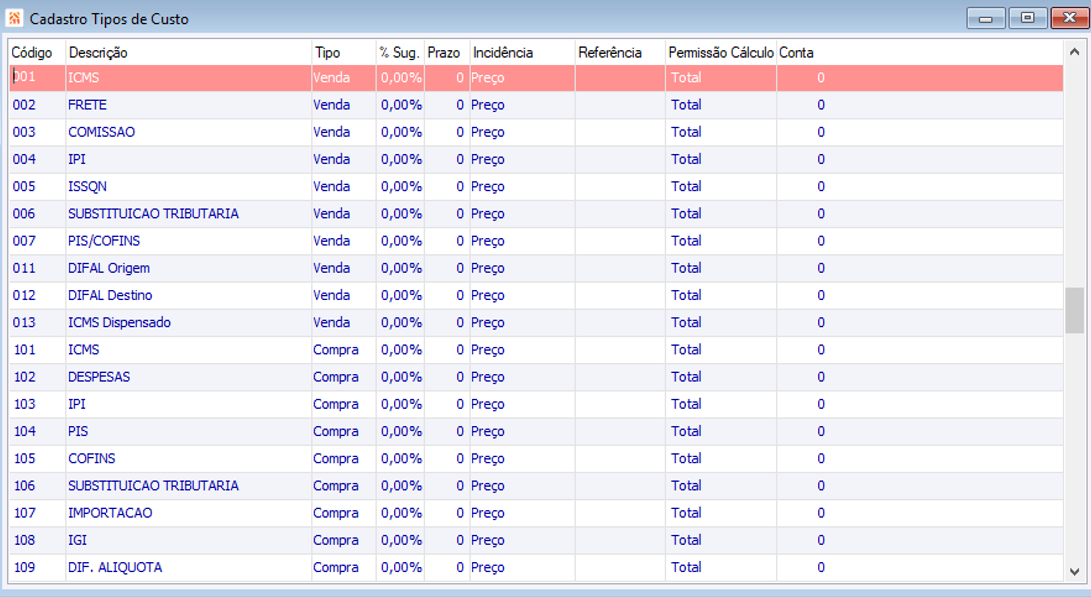Select the PIS row with code 104

(x=536, y=431)
